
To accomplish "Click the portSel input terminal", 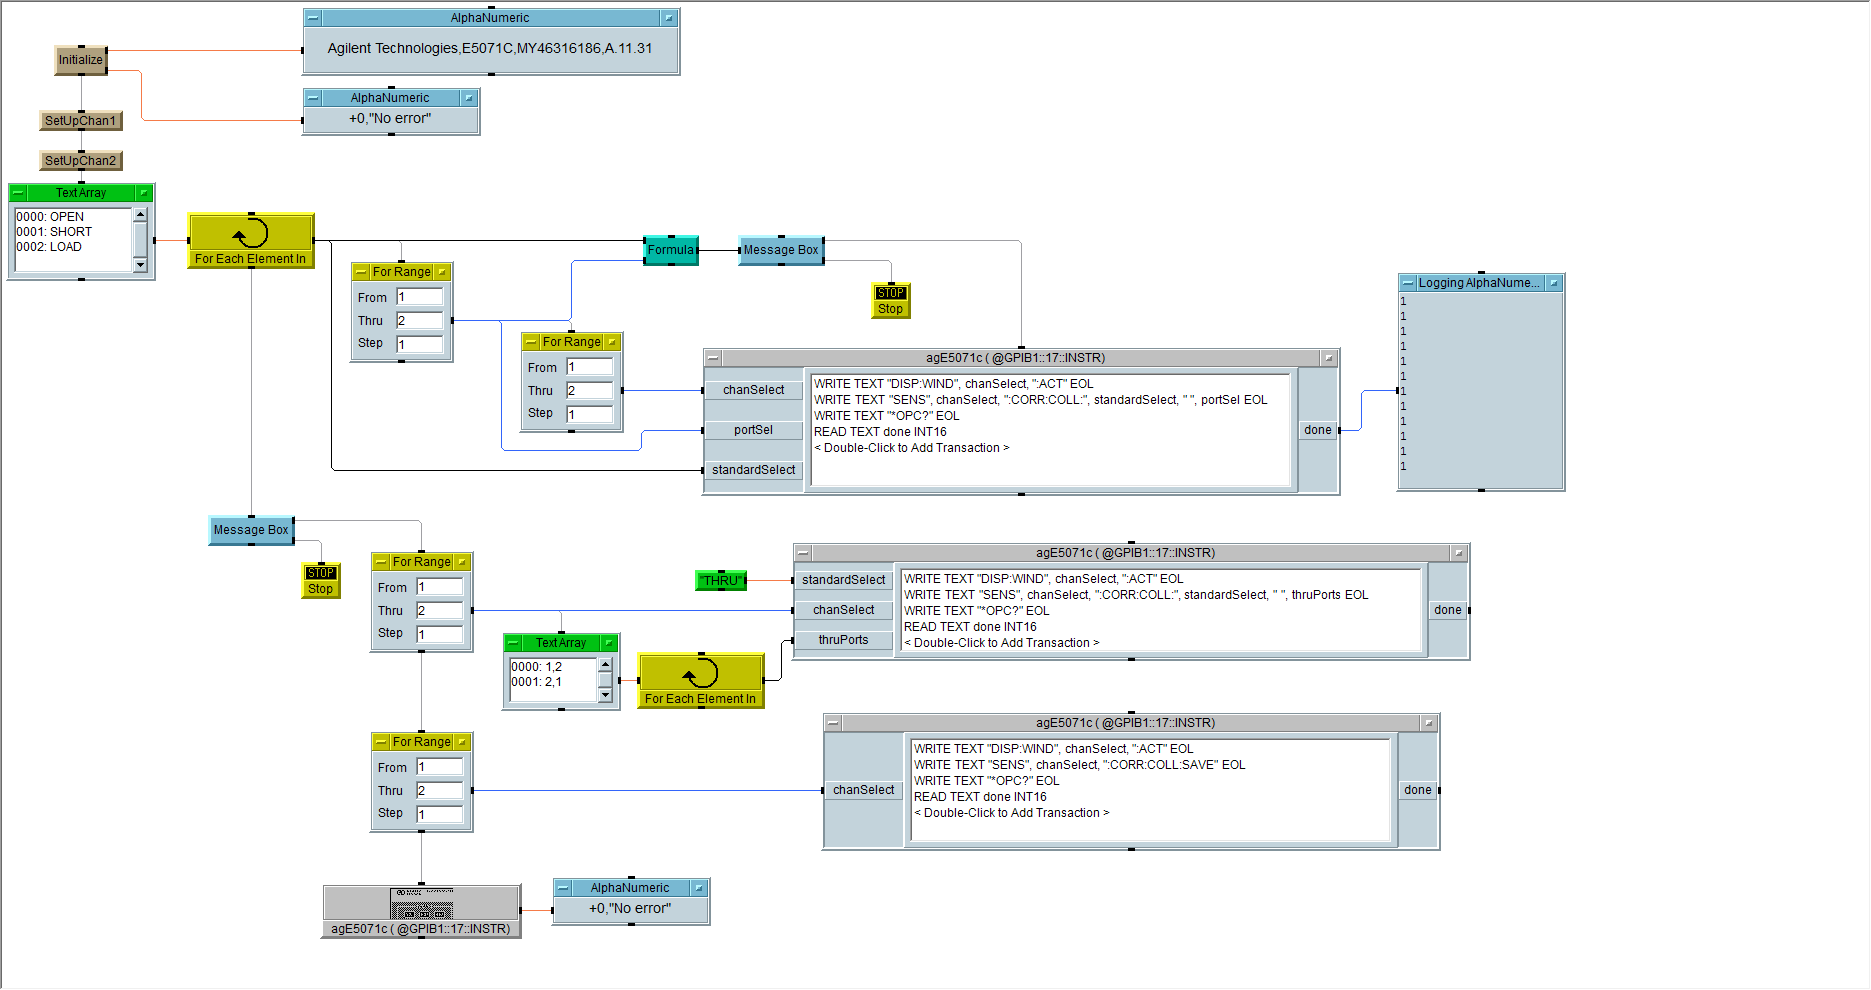I will [753, 430].
